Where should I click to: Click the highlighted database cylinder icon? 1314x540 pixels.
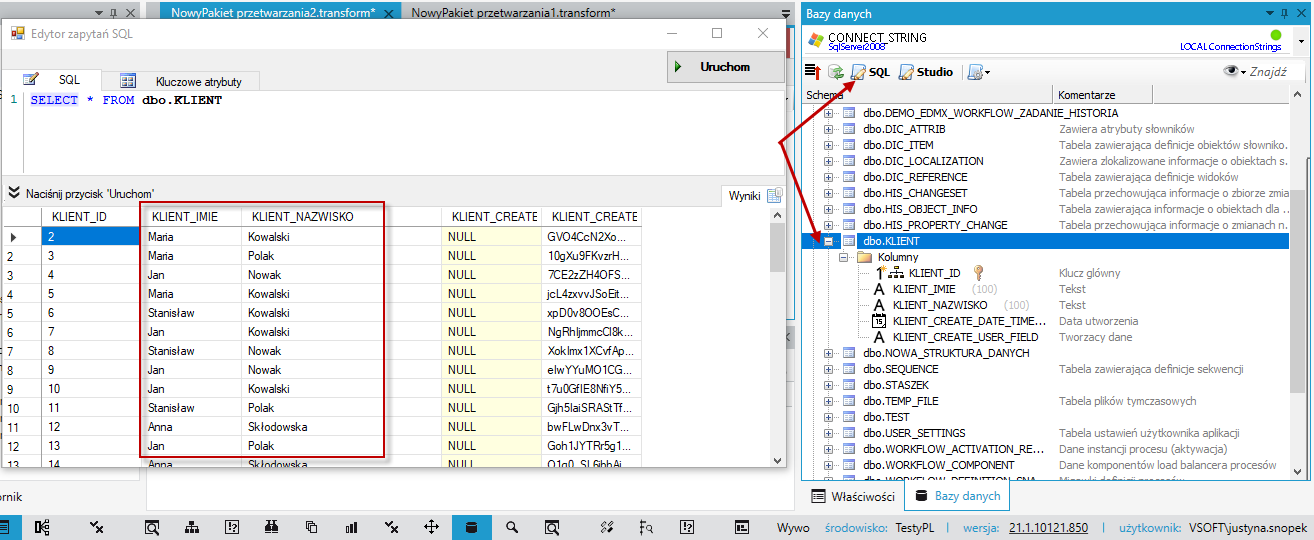click(471, 527)
